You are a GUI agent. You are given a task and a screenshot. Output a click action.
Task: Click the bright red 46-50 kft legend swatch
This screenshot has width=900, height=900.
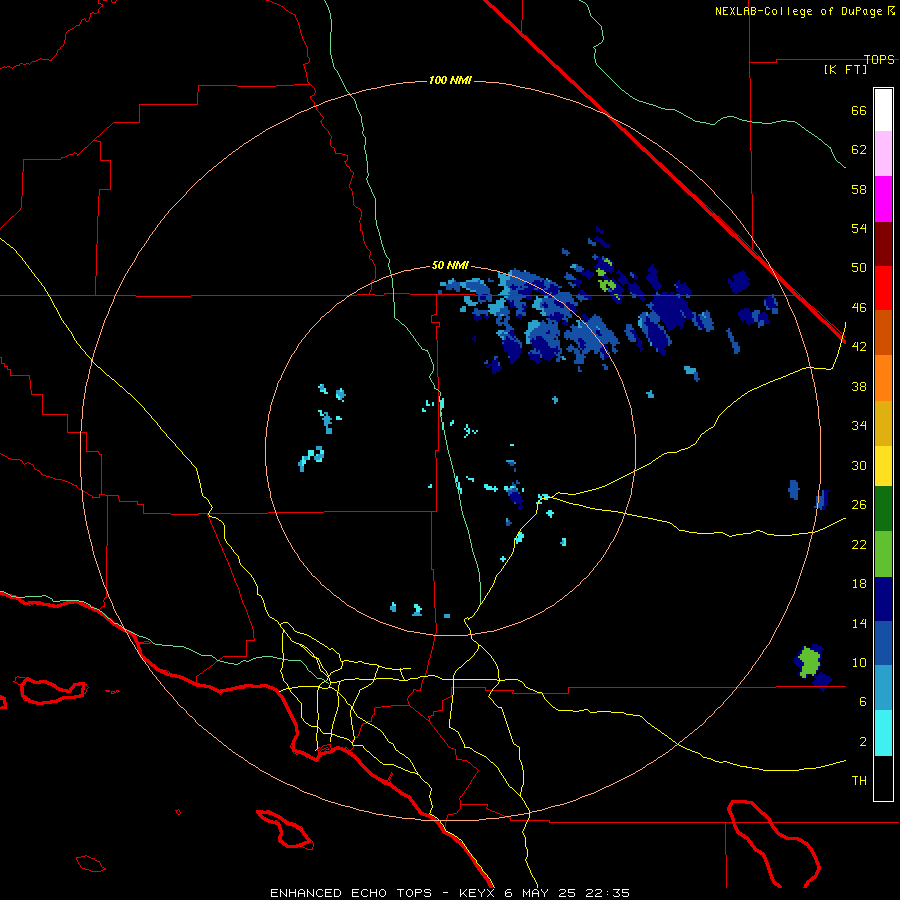(883, 288)
